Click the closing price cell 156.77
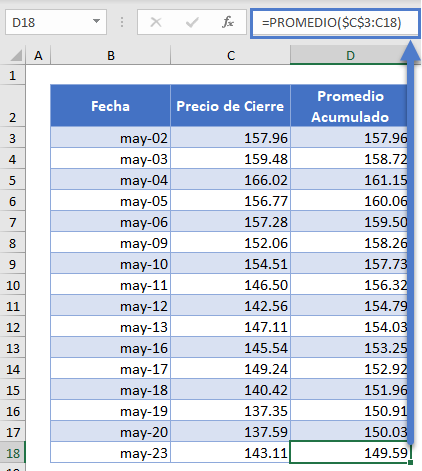This screenshot has height=471, width=422. [x=230, y=201]
